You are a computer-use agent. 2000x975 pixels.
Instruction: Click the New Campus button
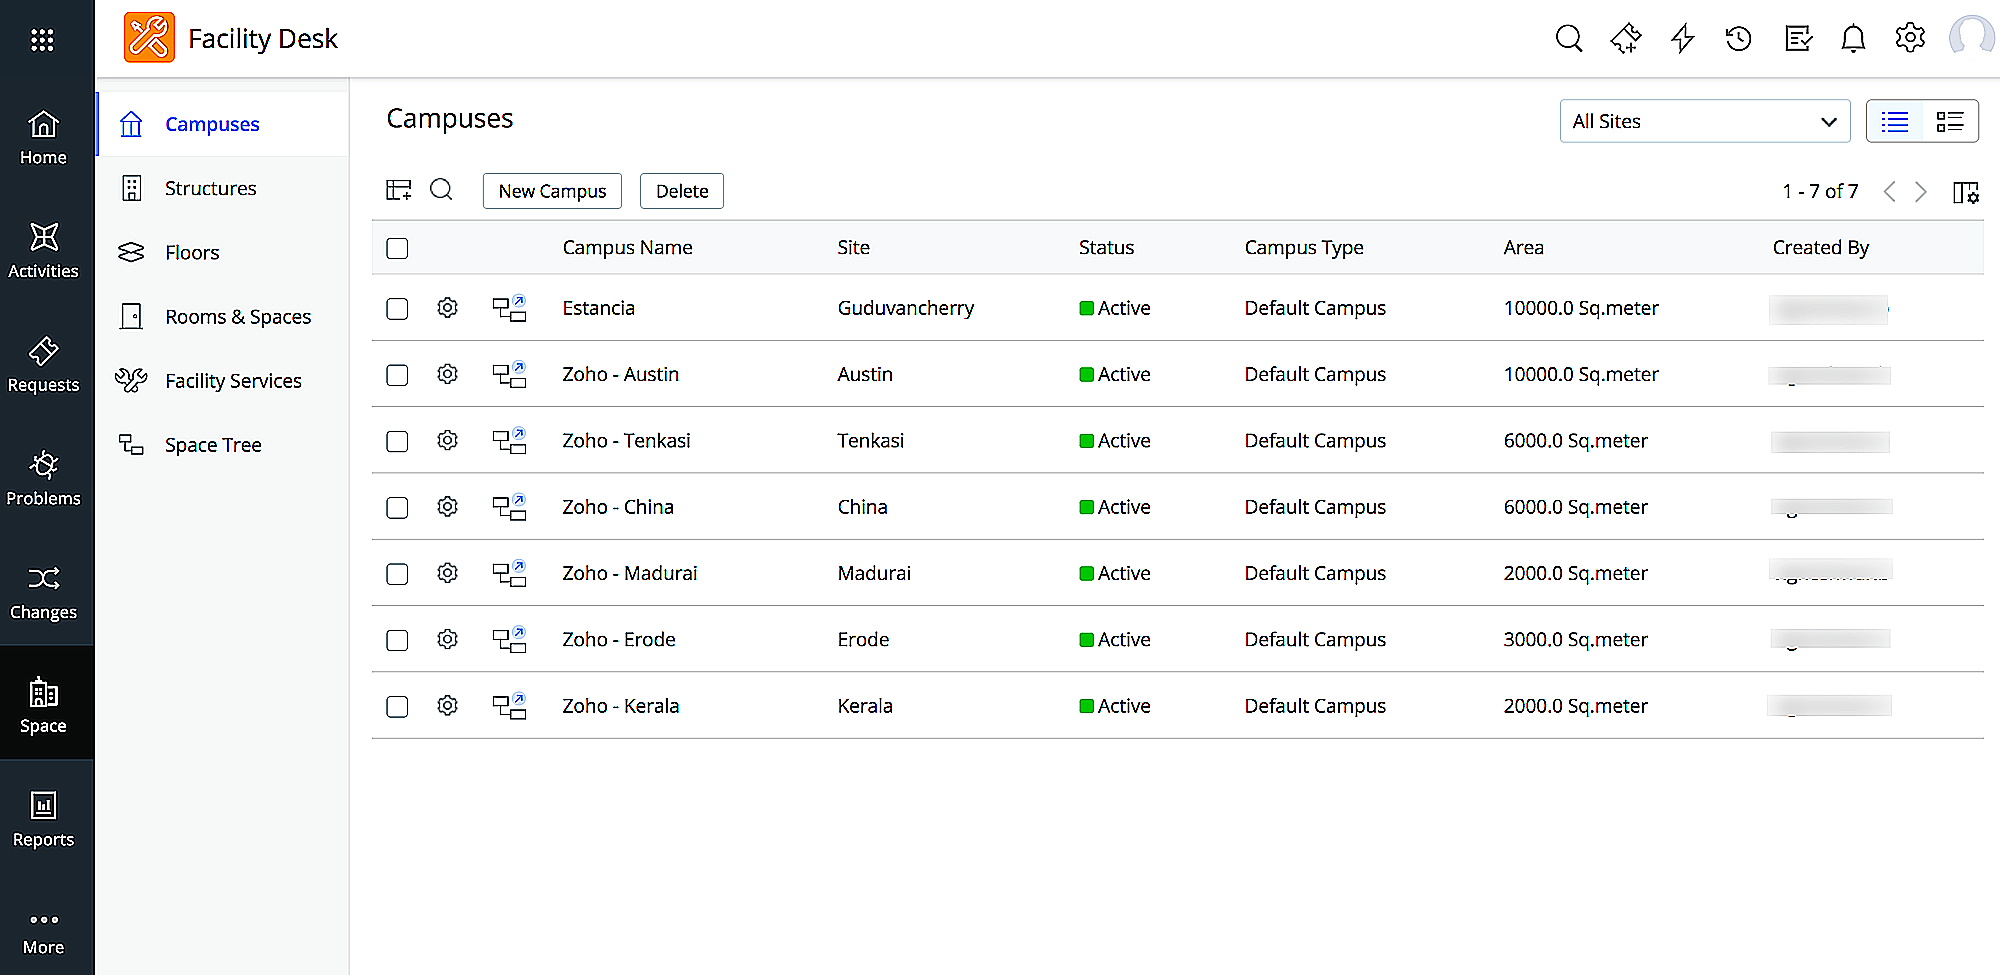click(552, 191)
